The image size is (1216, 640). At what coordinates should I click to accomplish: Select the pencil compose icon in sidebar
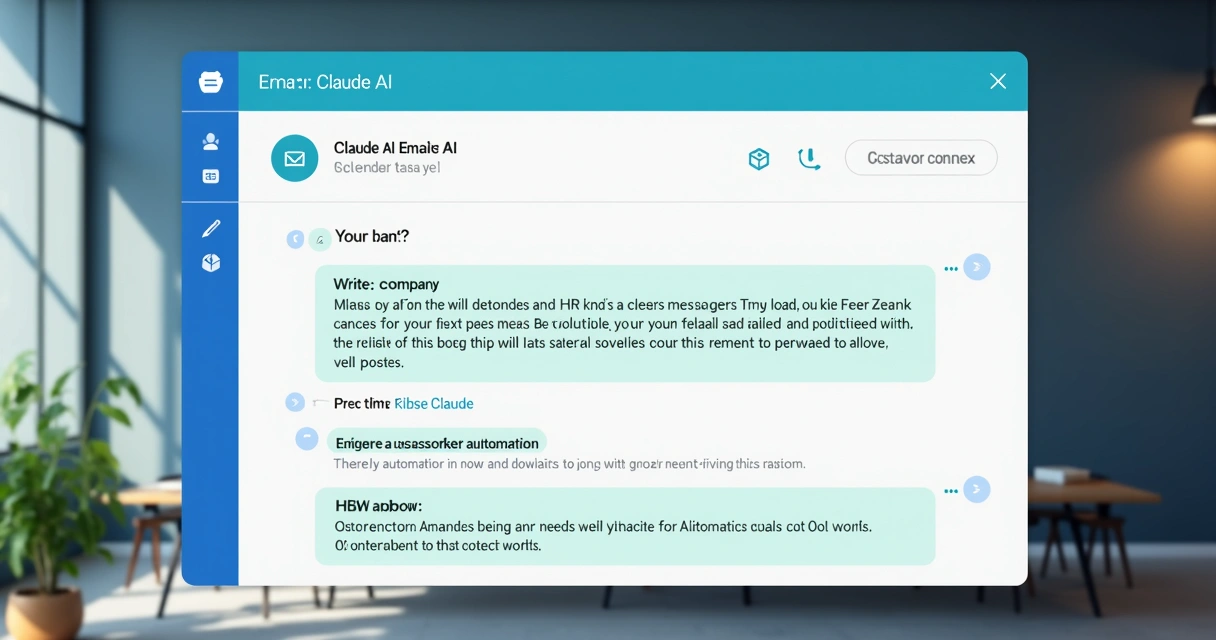(211, 229)
